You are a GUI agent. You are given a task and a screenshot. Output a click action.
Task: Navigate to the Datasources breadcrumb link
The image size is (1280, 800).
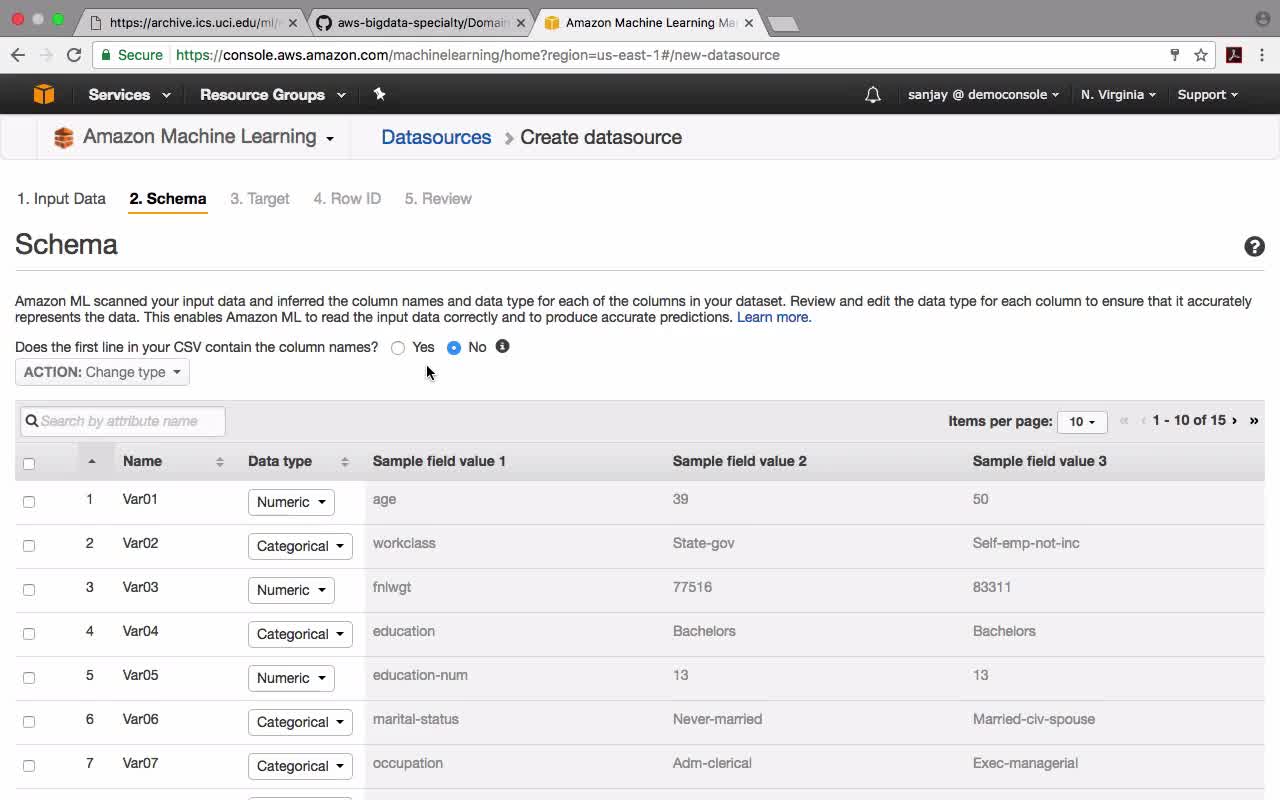coord(436,138)
